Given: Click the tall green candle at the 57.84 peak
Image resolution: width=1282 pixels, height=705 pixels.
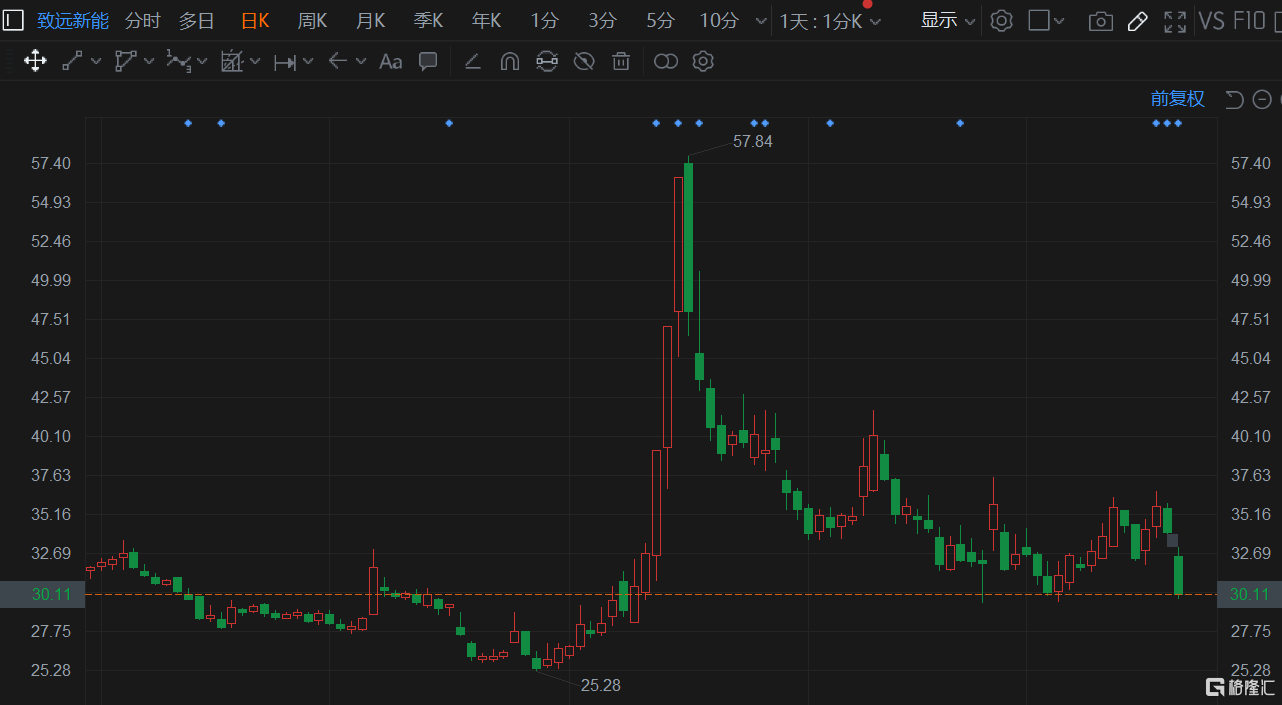Looking at the screenshot, I should pyautogui.click(x=688, y=238).
